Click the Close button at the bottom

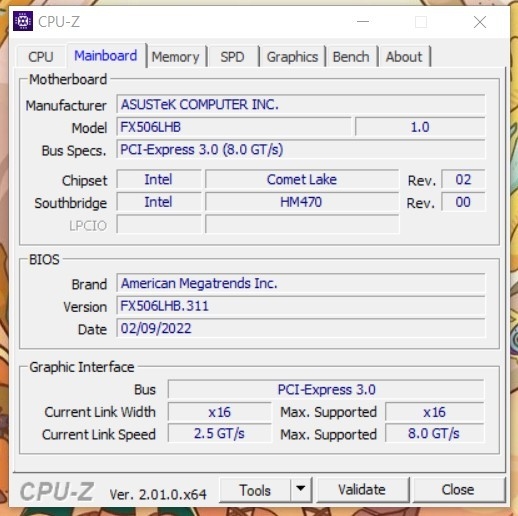[x=458, y=490]
